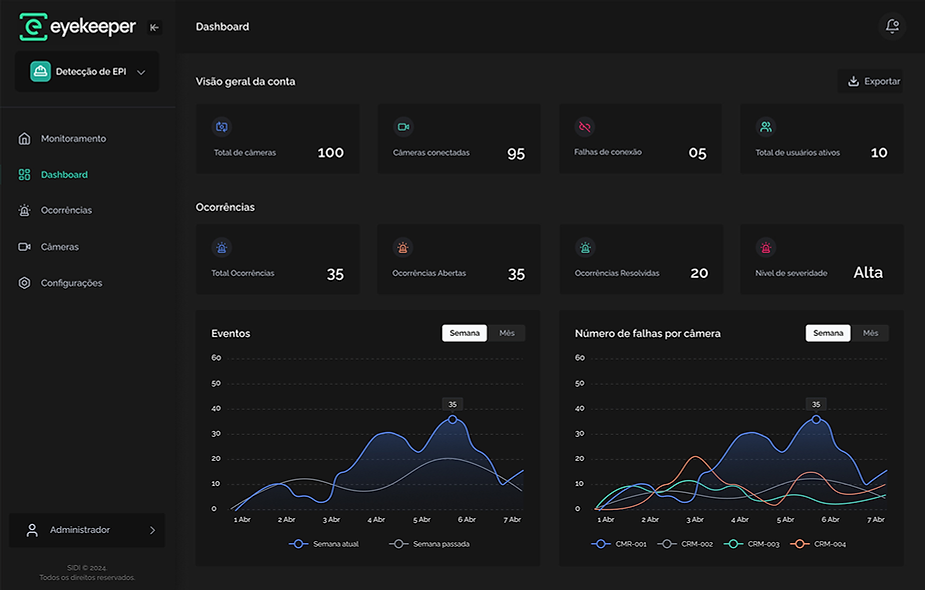
Task: Select Semana in Eventos chart
Action: coord(465,333)
